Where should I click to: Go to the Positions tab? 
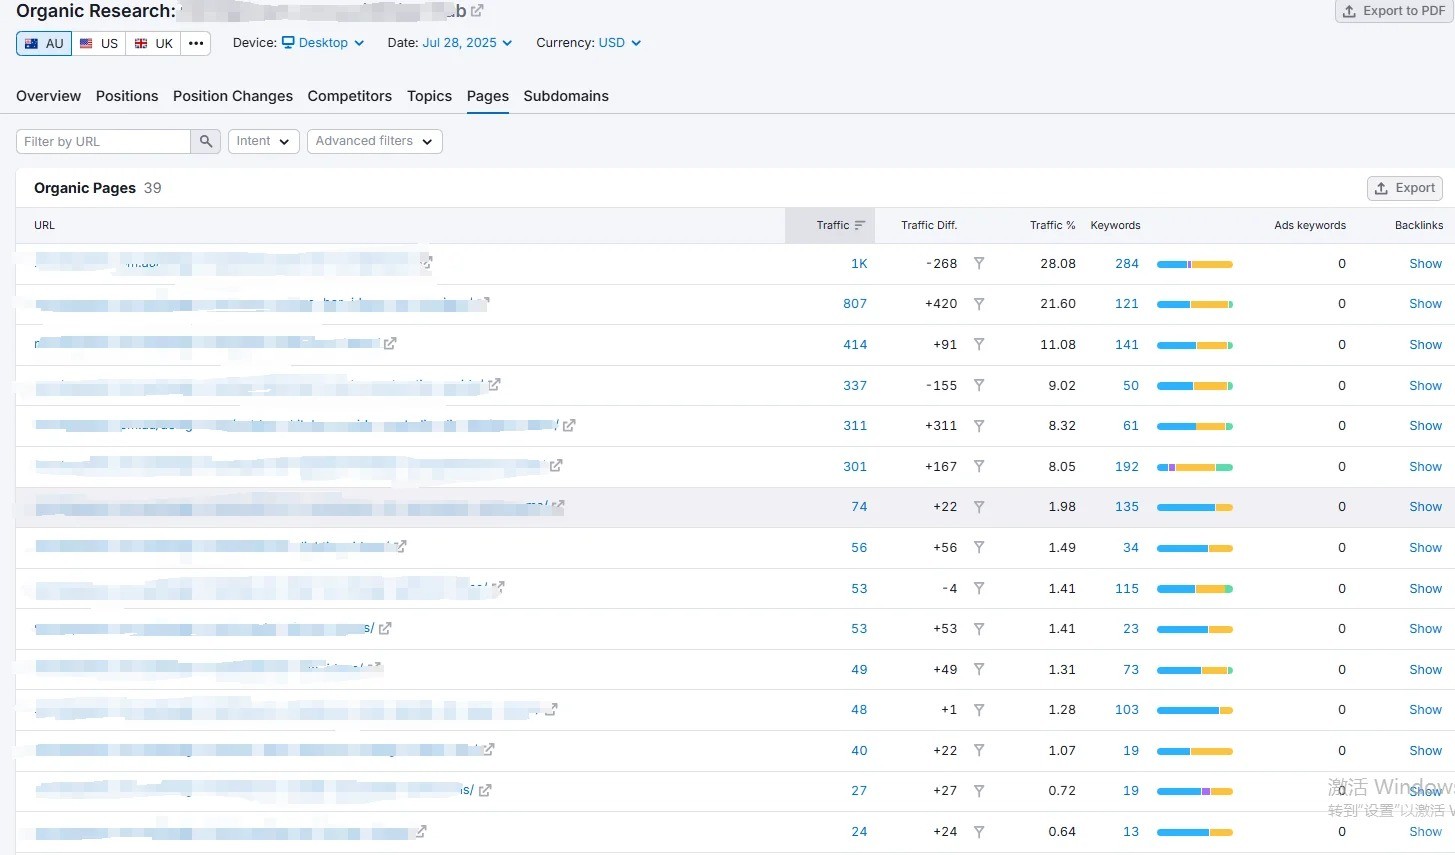[x=127, y=96]
